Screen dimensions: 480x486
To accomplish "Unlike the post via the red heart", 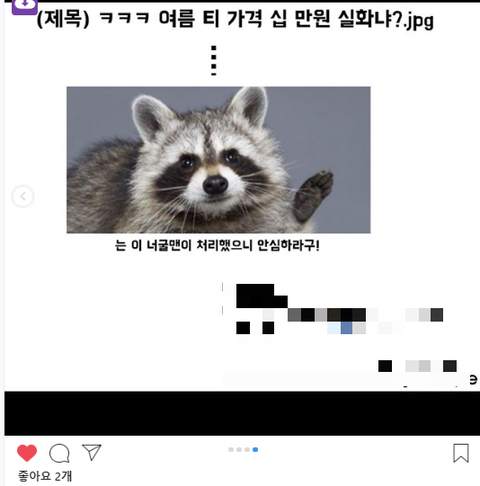I will coord(27,453).
